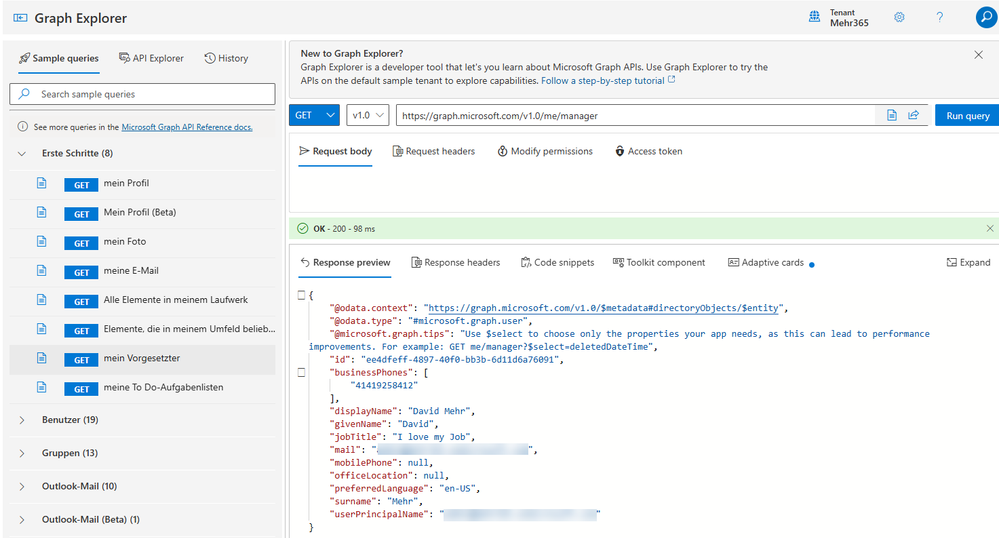Switch to API Explorer tab
Image resolution: width=999 pixels, height=538 pixels.
151,58
